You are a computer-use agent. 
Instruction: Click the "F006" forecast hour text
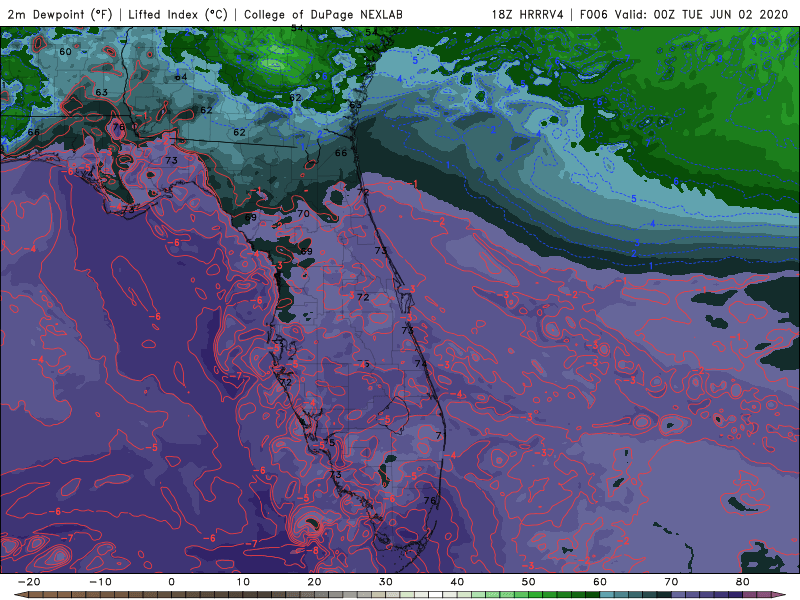(594, 14)
